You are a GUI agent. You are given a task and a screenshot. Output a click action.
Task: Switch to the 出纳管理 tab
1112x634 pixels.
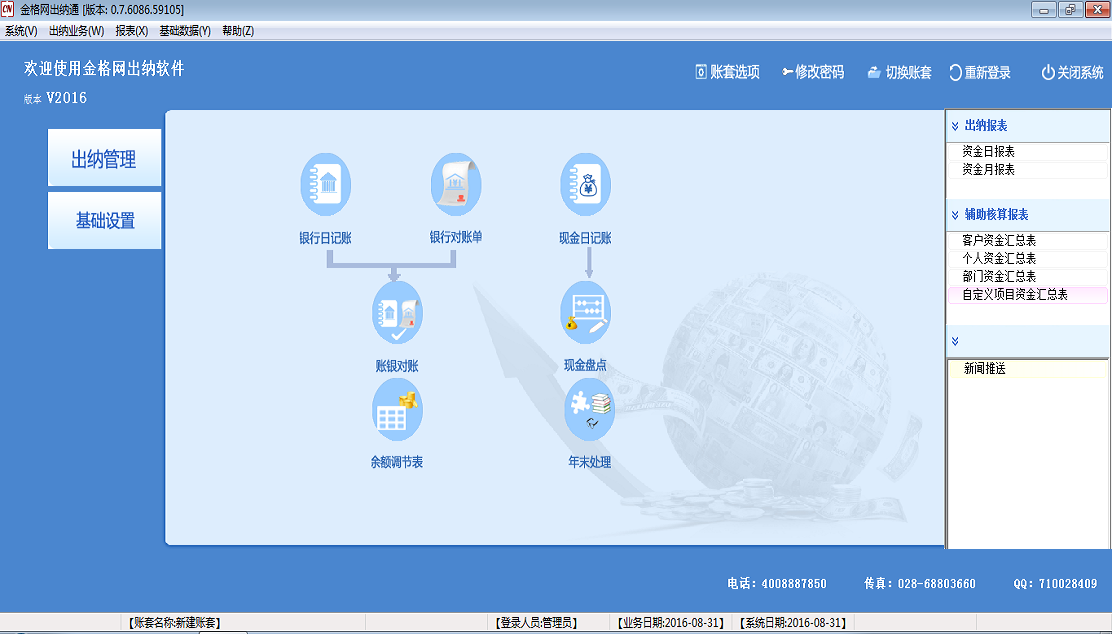[104, 159]
